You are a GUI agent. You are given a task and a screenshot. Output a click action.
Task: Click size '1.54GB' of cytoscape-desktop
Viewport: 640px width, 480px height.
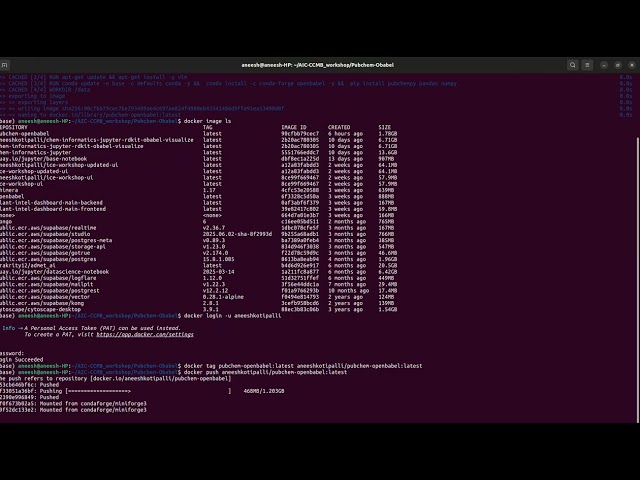[388, 309]
